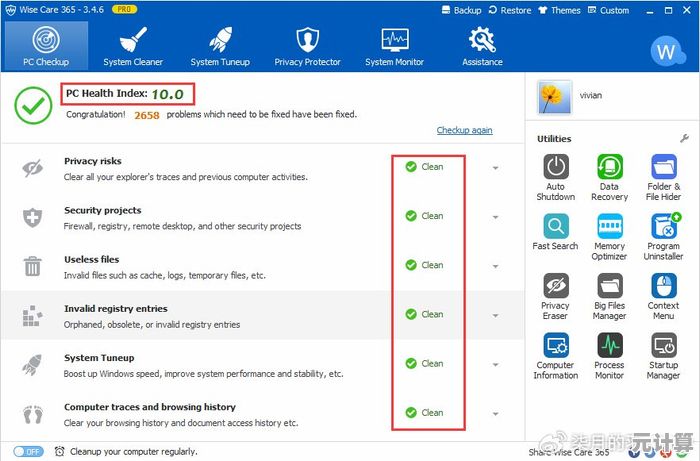Open the Assistance tab
The width and height of the screenshot is (700, 461).
pos(482,46)
